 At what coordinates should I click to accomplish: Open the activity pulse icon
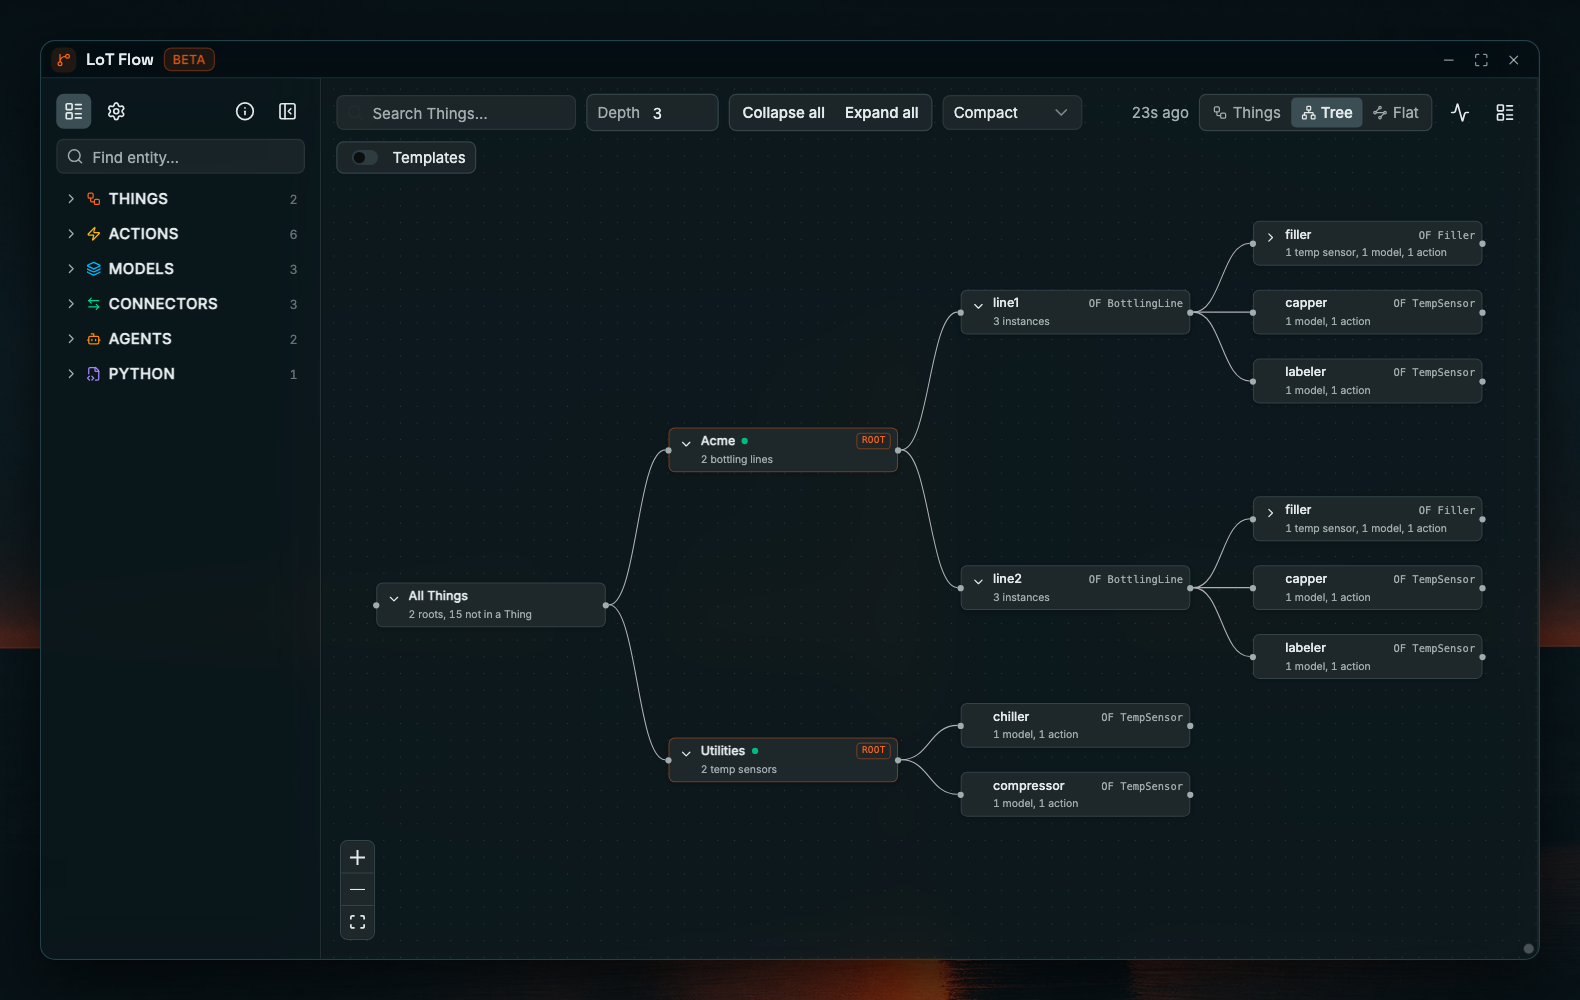[1460, 113]
